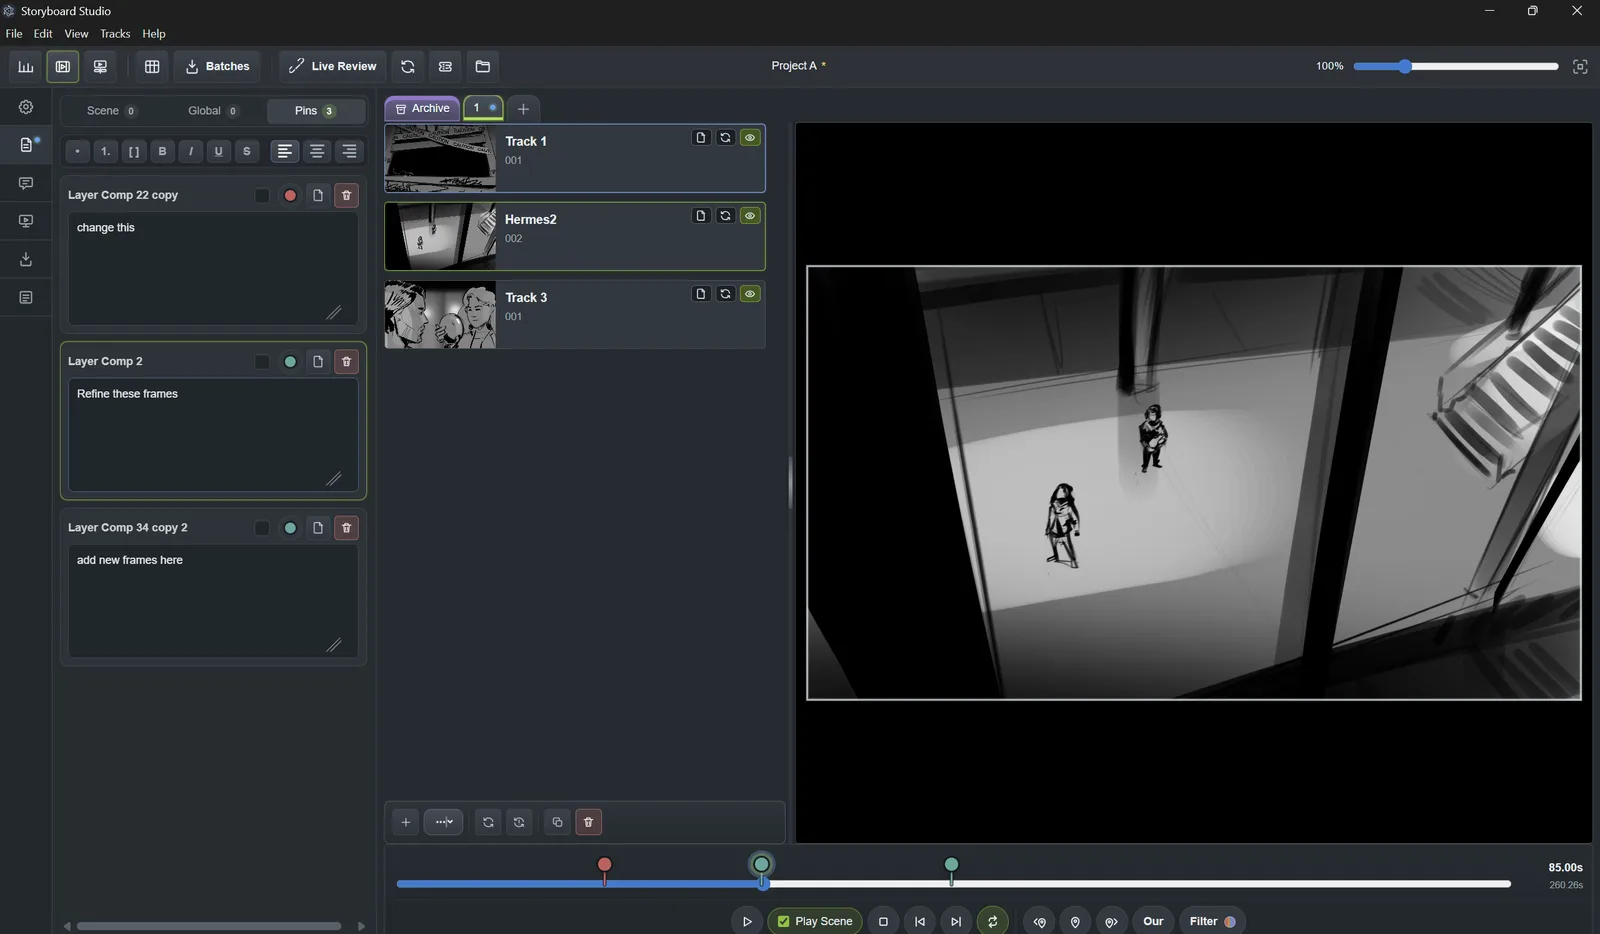The image size is (1600, 934).
Task: Open the track options dropdown next to the add button
Action: pos(443,822)
